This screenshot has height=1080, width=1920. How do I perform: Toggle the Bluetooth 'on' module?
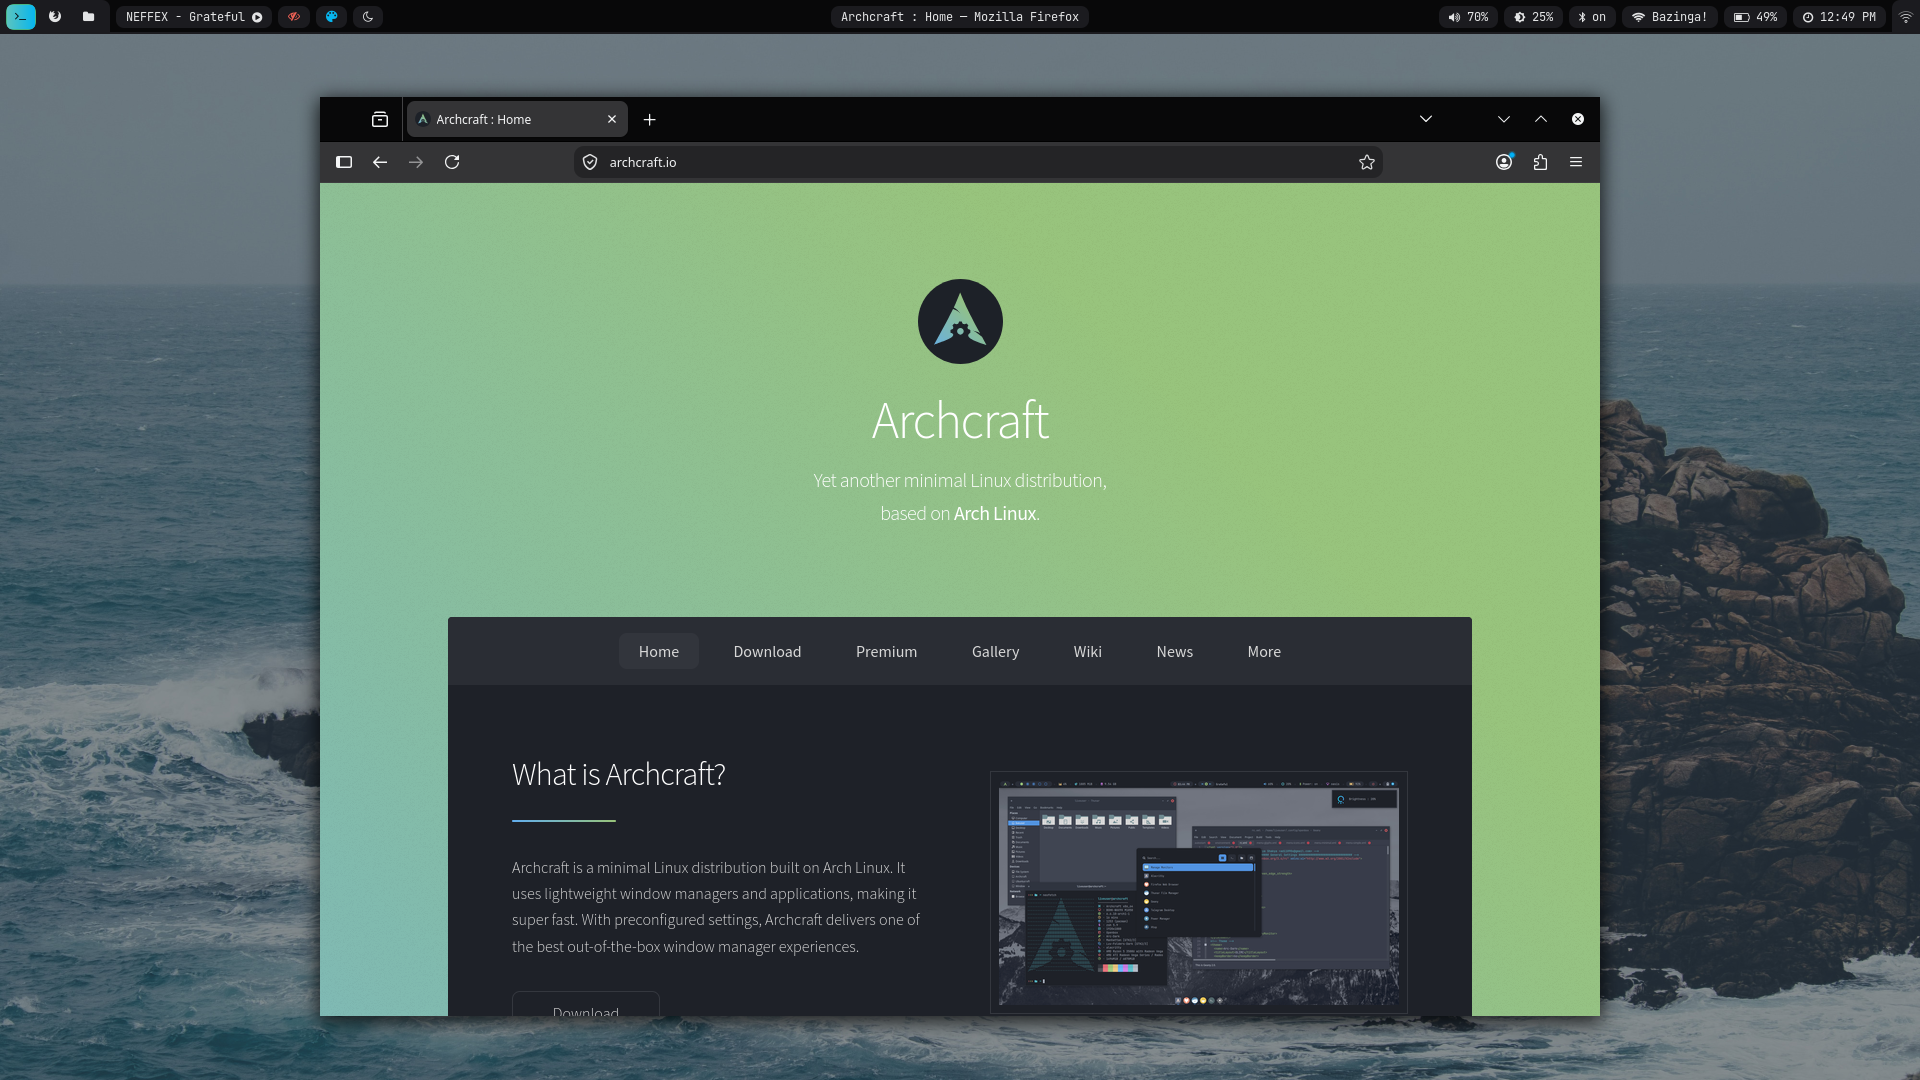[x=1592, y=17]
